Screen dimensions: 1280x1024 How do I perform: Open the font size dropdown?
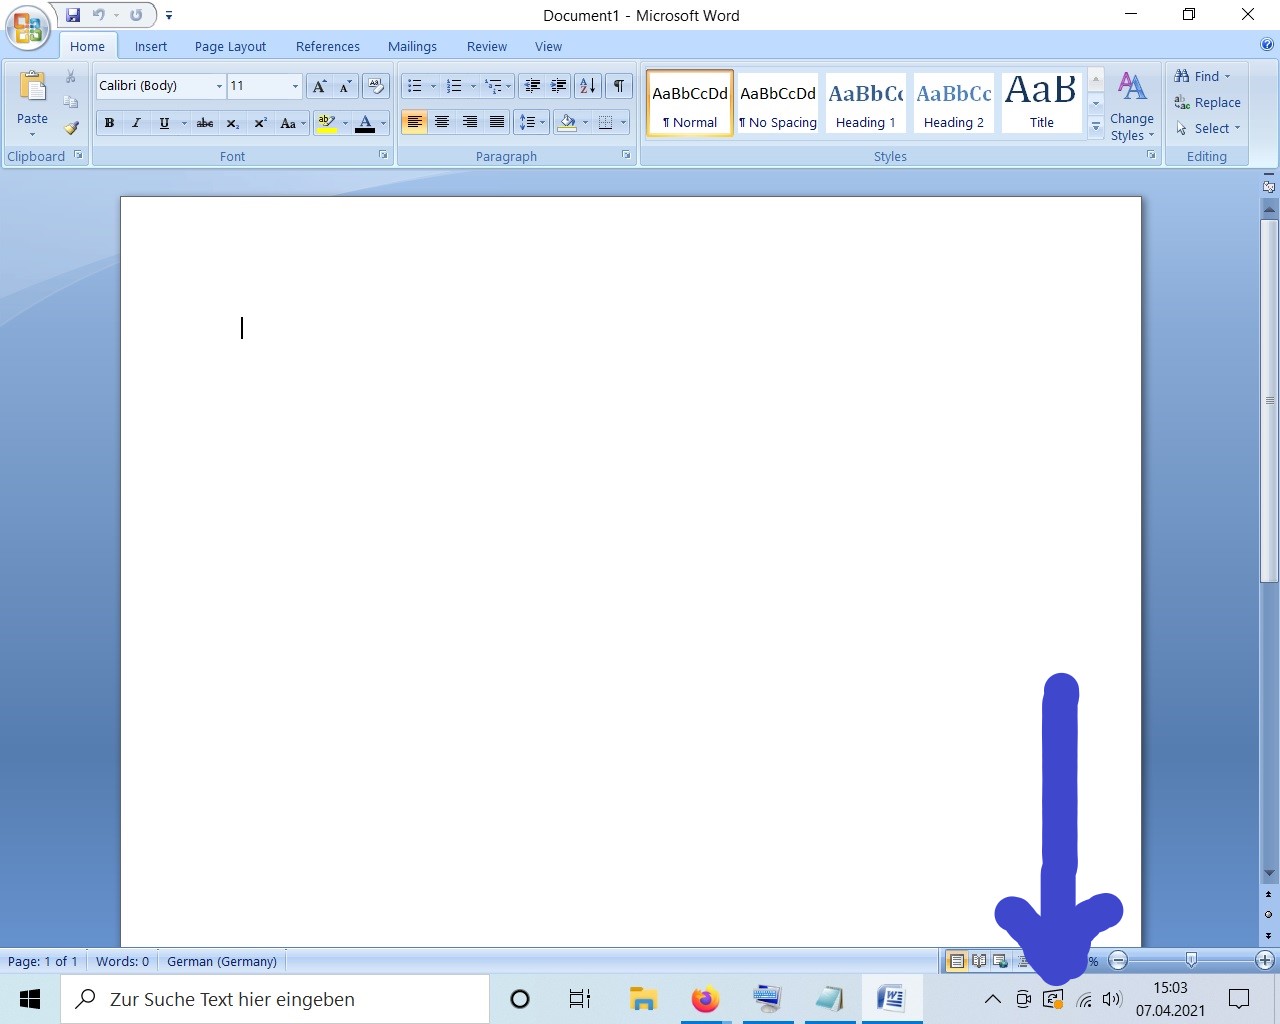pos(295,86)
